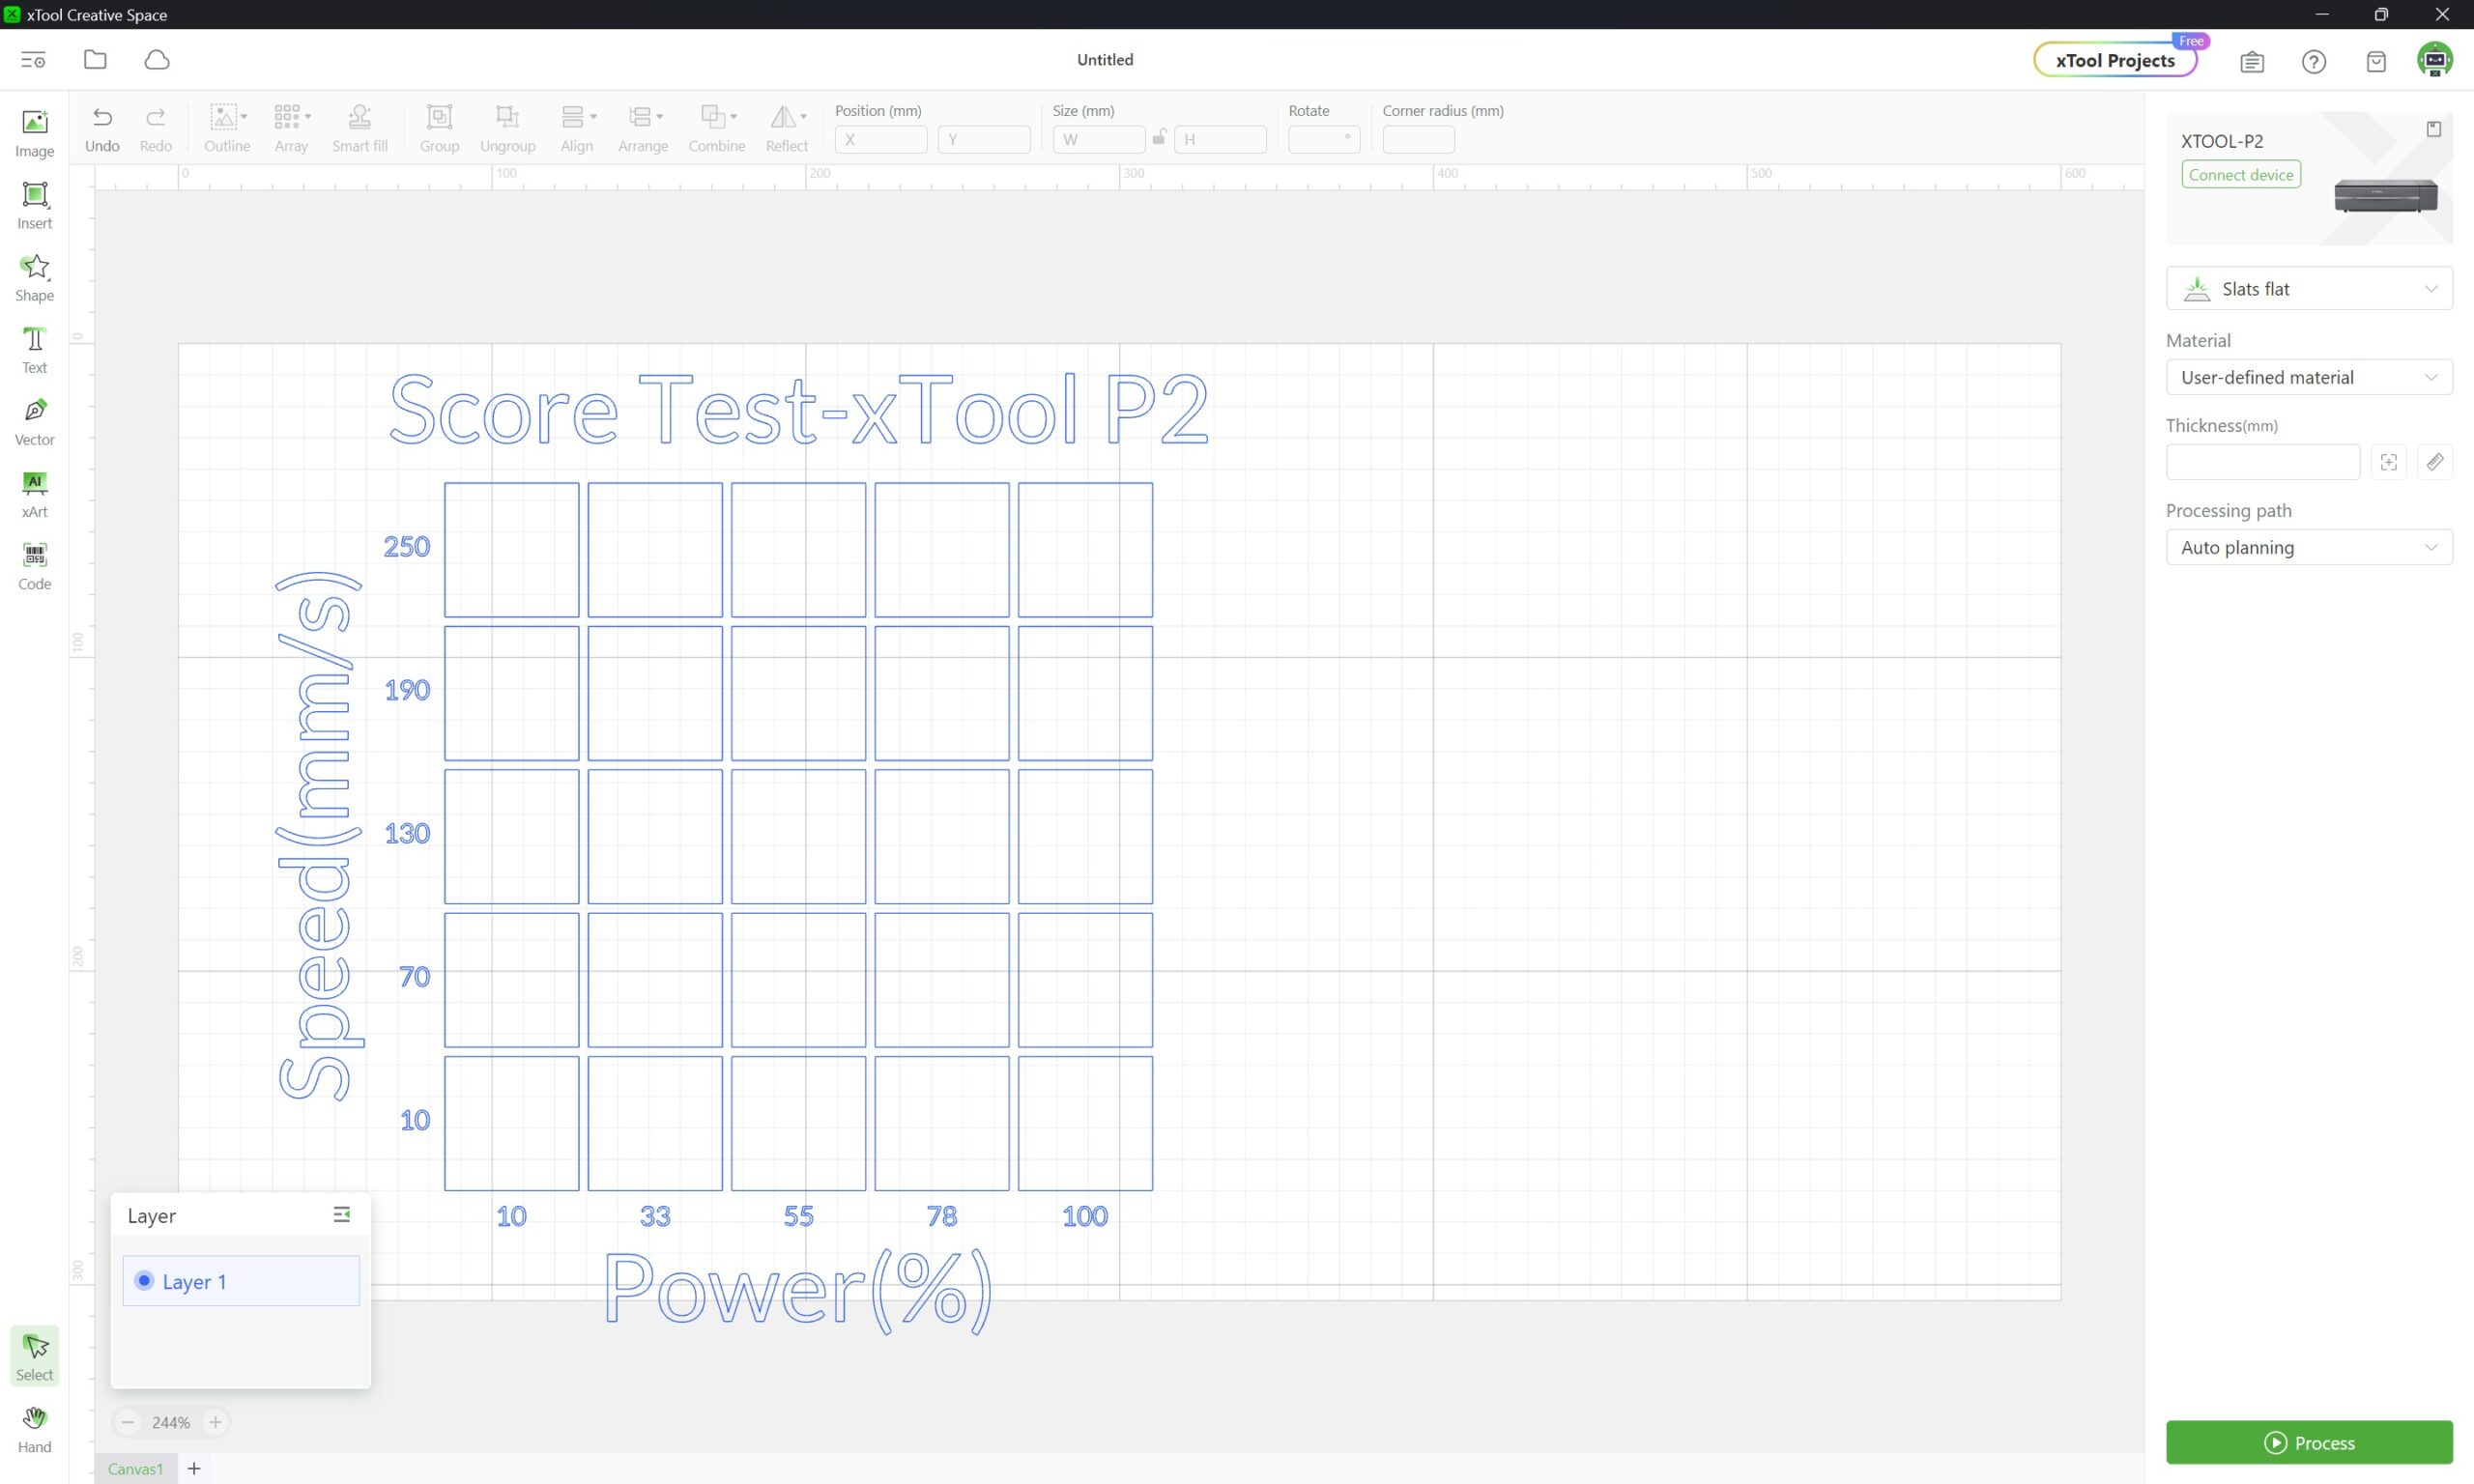This screenshot has height=1484, width=2474.
Task: Open the cloud storage icon
Action: coord(157,60)
